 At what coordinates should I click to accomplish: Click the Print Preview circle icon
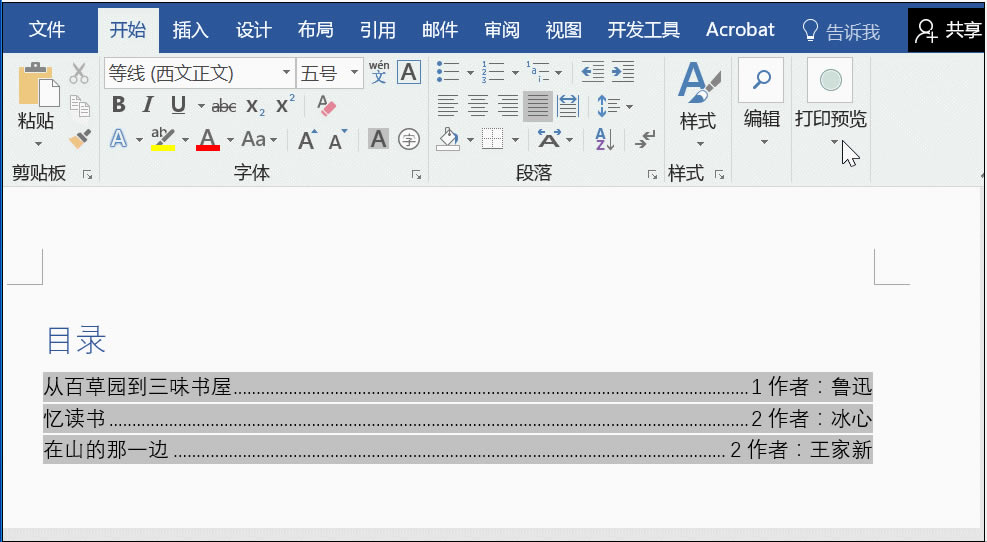pyautogui.click(x=830, y=80)
